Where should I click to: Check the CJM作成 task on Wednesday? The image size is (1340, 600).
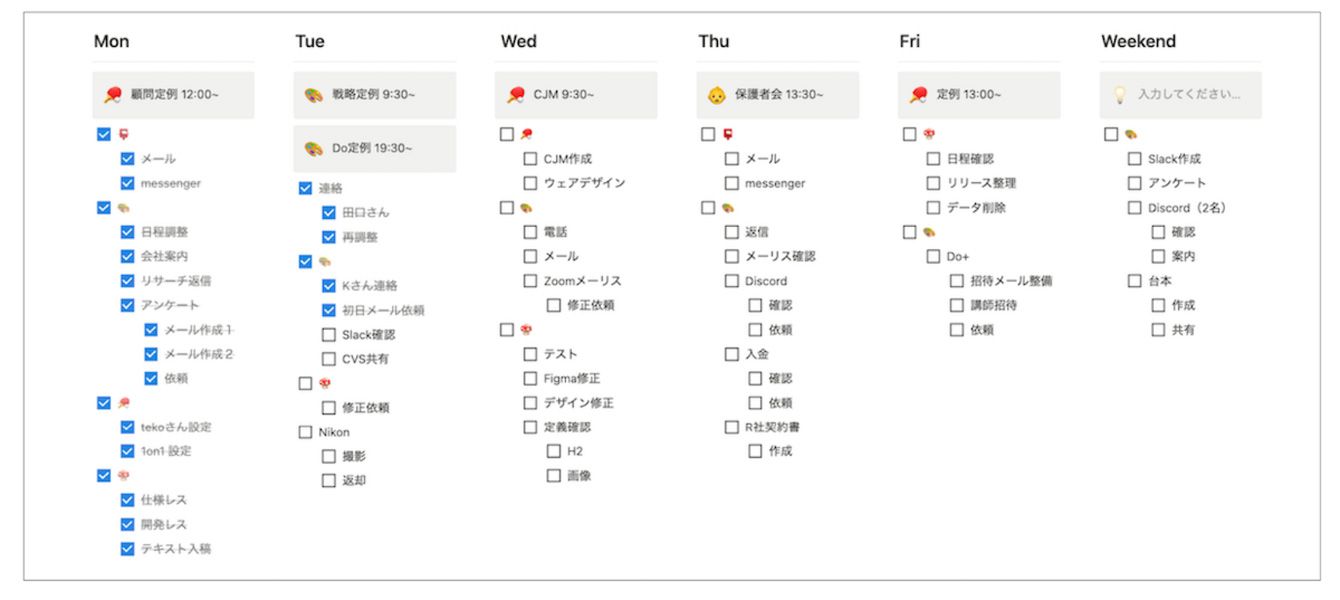click(531, 159)
